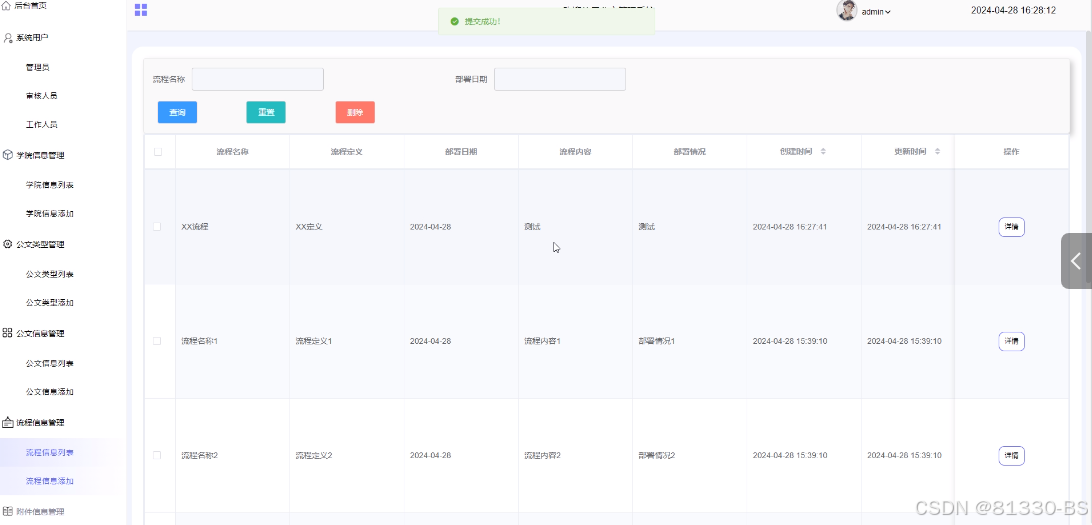Screen dimensions: 1092x525
Task: Open 详情 for the 流程名称1 row
Action: [x=1011, y=341]
